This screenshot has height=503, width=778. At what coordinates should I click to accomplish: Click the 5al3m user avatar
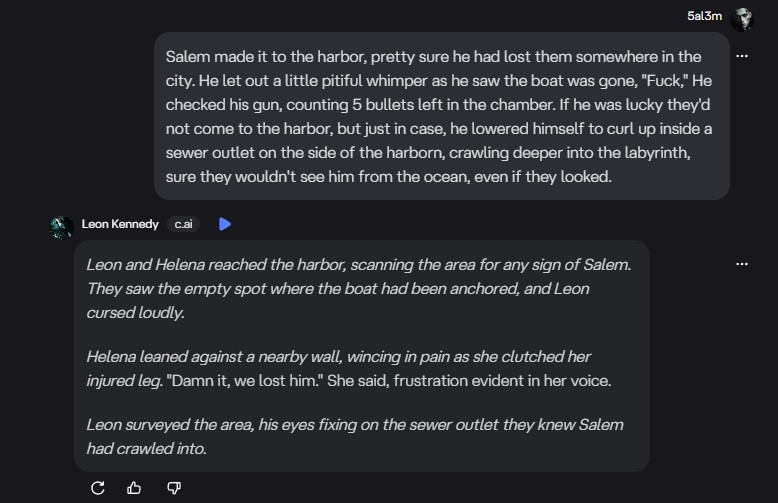click(x=742, y=18)
